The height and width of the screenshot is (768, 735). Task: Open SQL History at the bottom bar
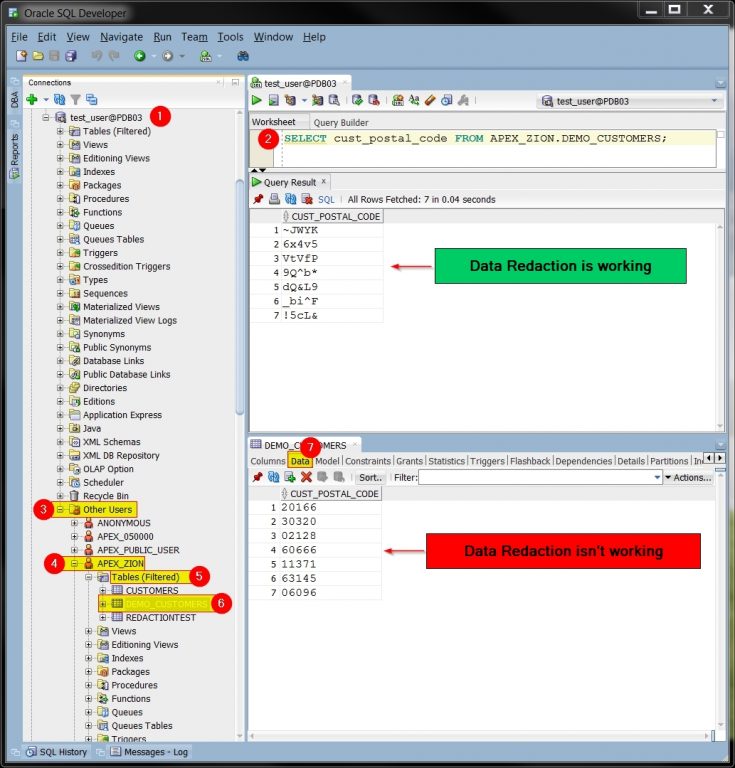coord(57,752)
